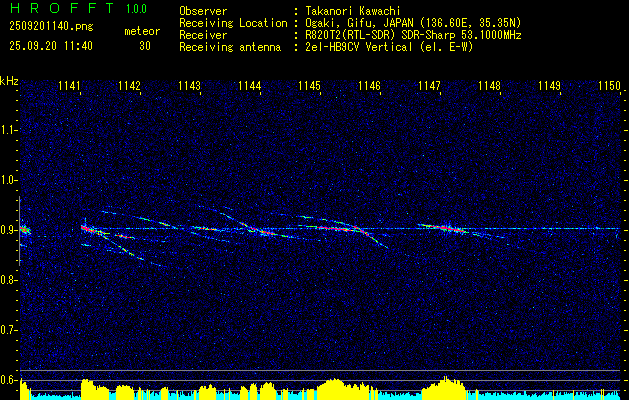Click time marker 1148

click(x=489, y=85)
